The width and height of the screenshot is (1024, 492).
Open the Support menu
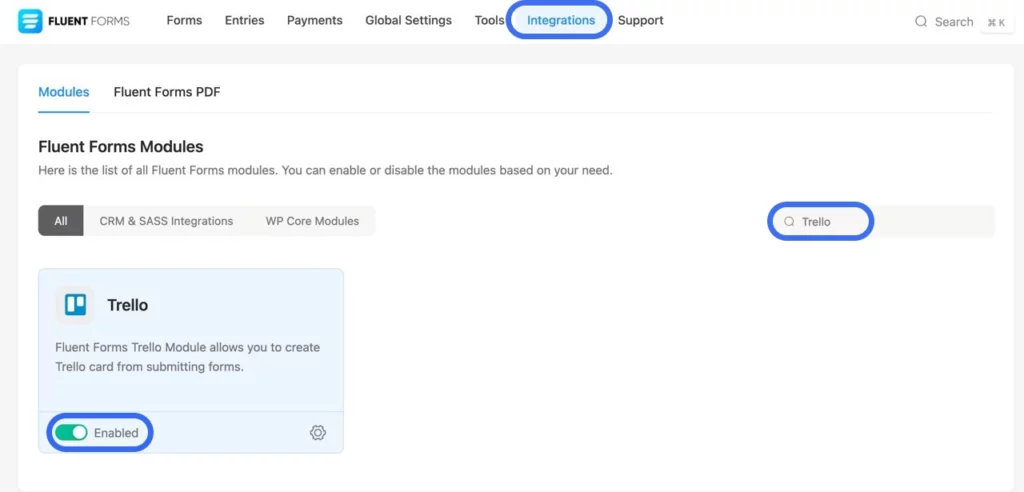(x=641, y=20)
